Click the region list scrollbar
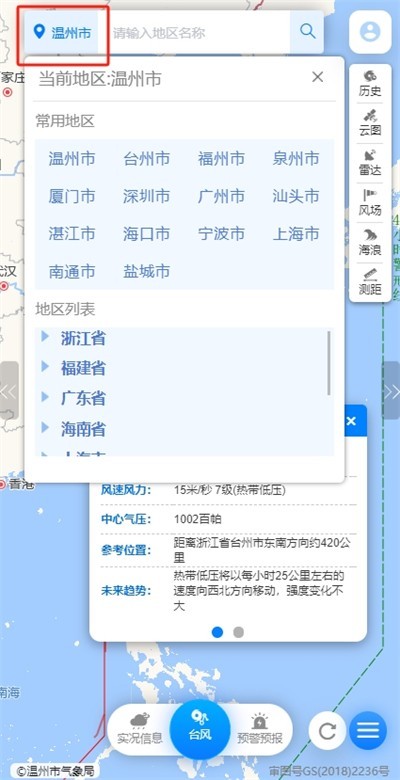Viewport: 400px width, 780px height. point(329,363)
